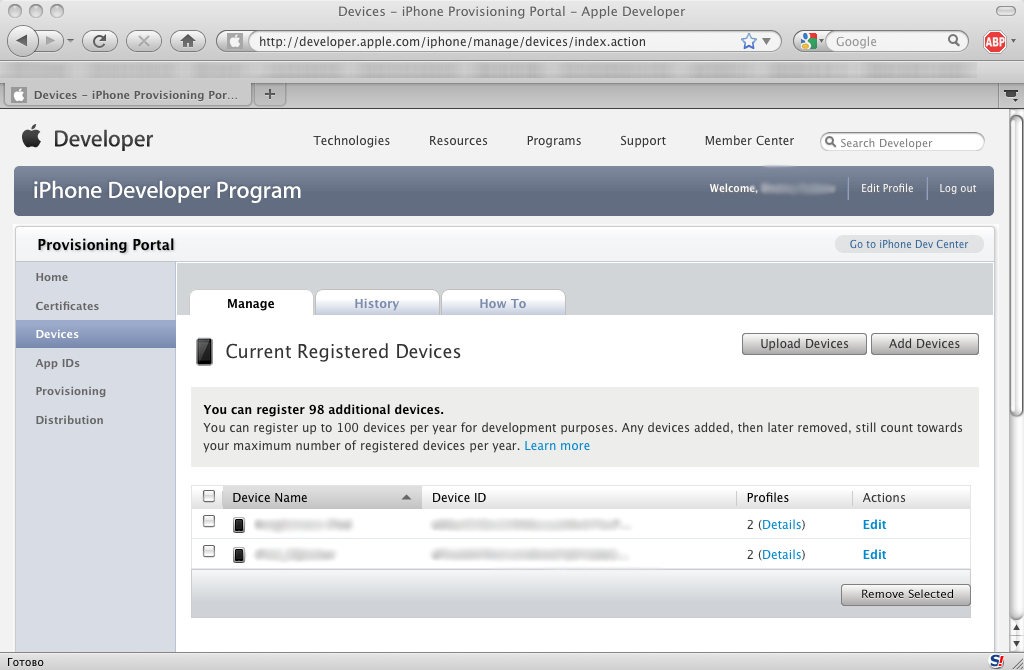Edit the second registered device
Screen dimensions: 1024x670
874,554
